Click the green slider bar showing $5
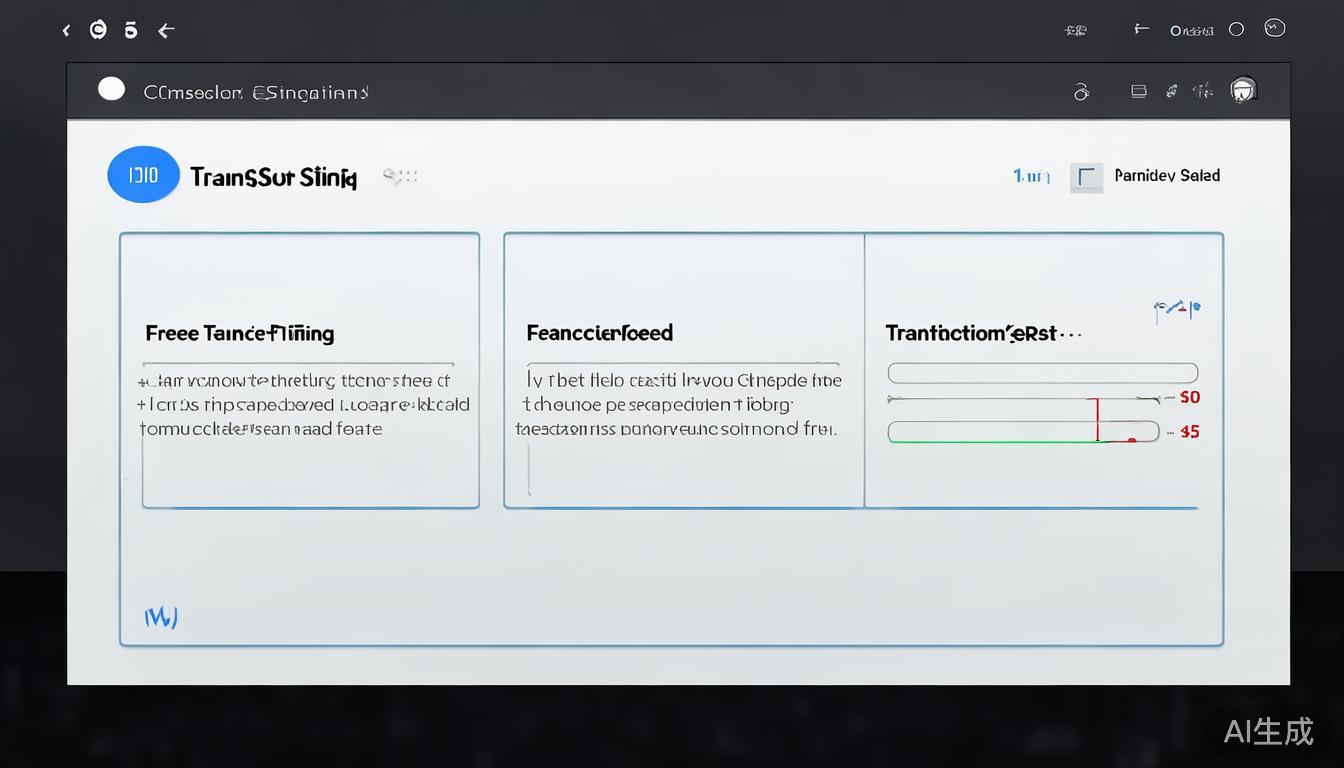Viewport: 1344px width, 768px height. [x=1022, y=432]
